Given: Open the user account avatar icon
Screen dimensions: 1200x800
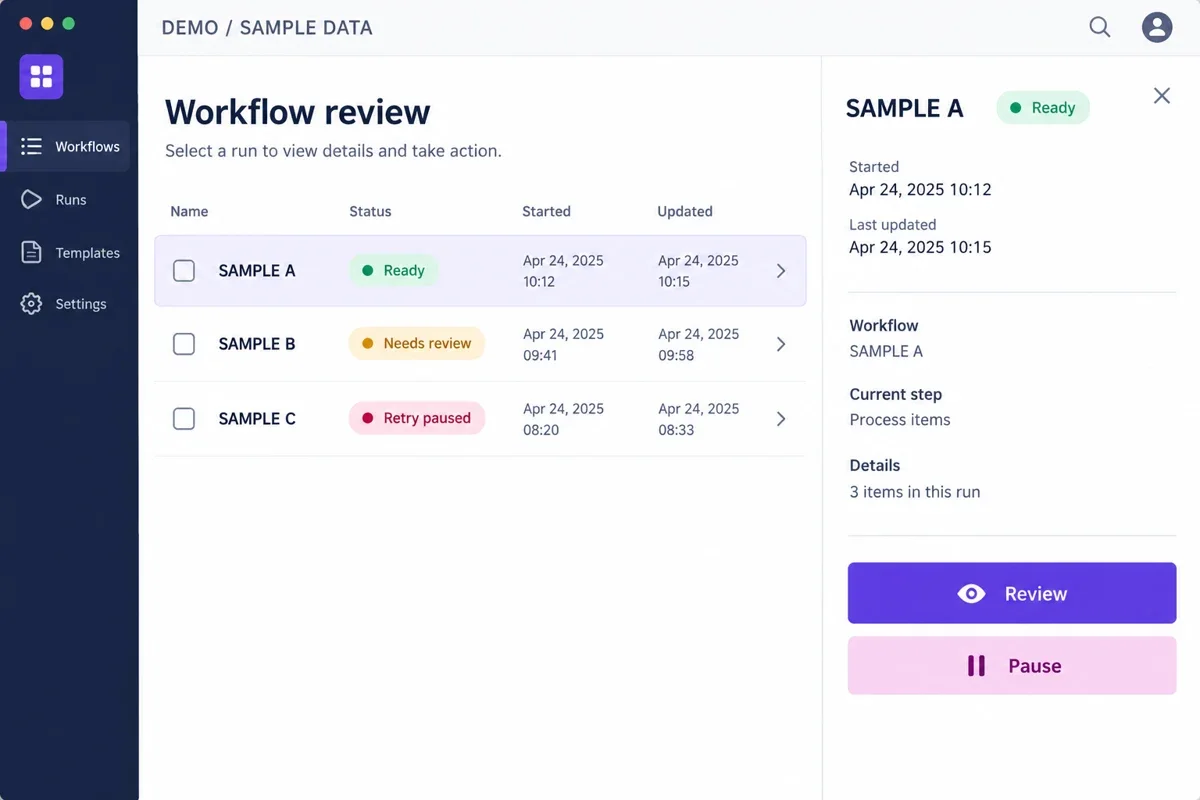Looking at the screenshot, I should (1157, 27).
